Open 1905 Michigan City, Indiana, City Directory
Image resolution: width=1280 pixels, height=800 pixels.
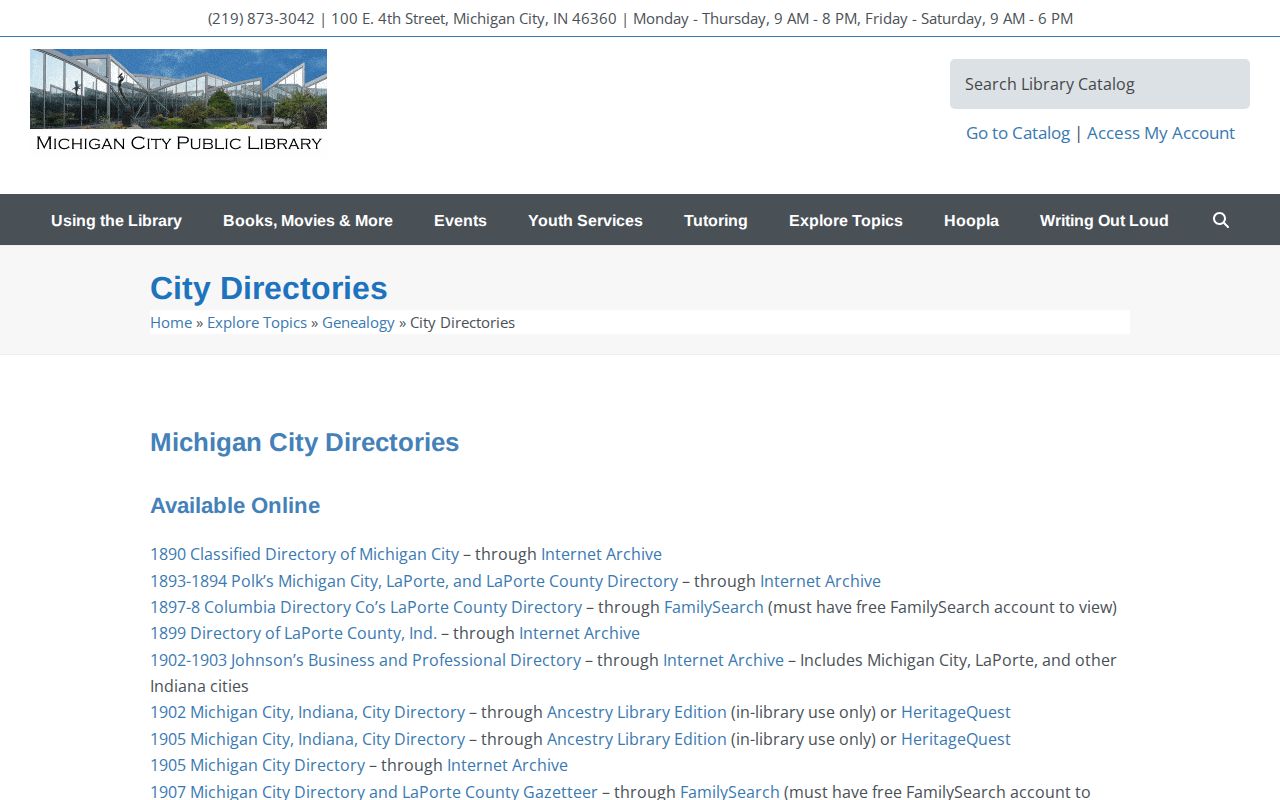308,739
